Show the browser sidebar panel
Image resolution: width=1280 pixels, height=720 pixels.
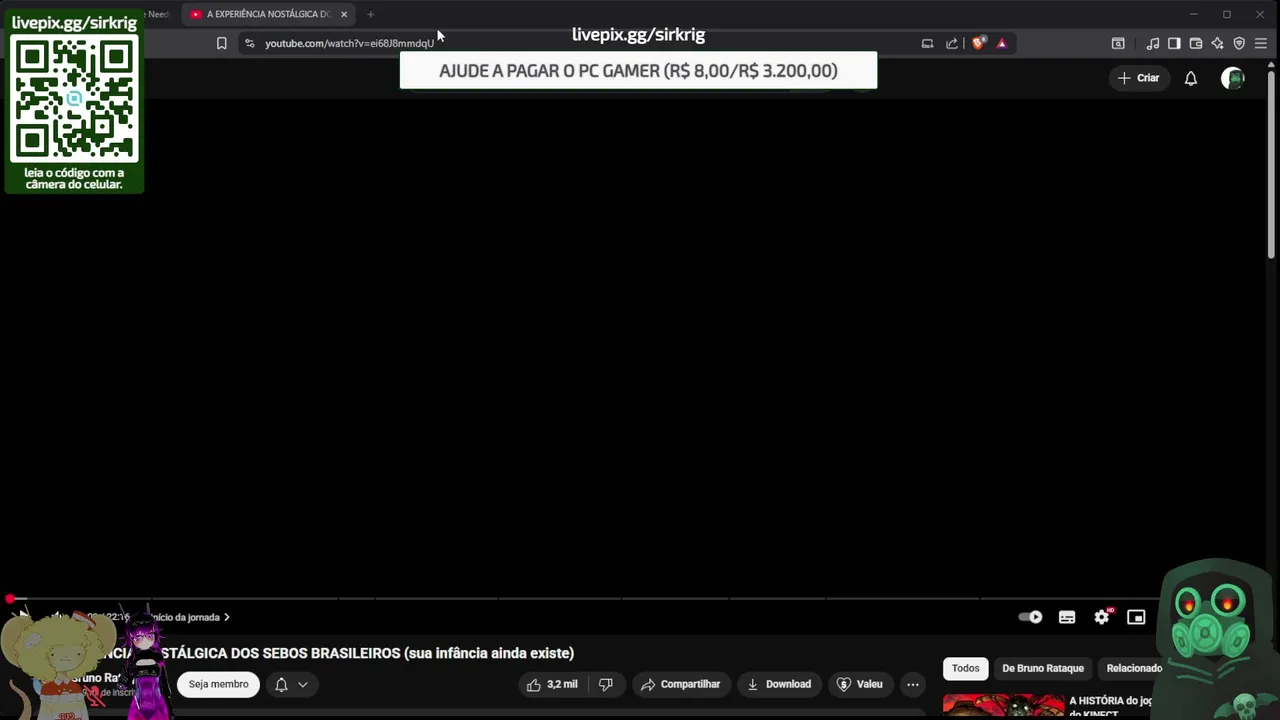coord(1174,43)
